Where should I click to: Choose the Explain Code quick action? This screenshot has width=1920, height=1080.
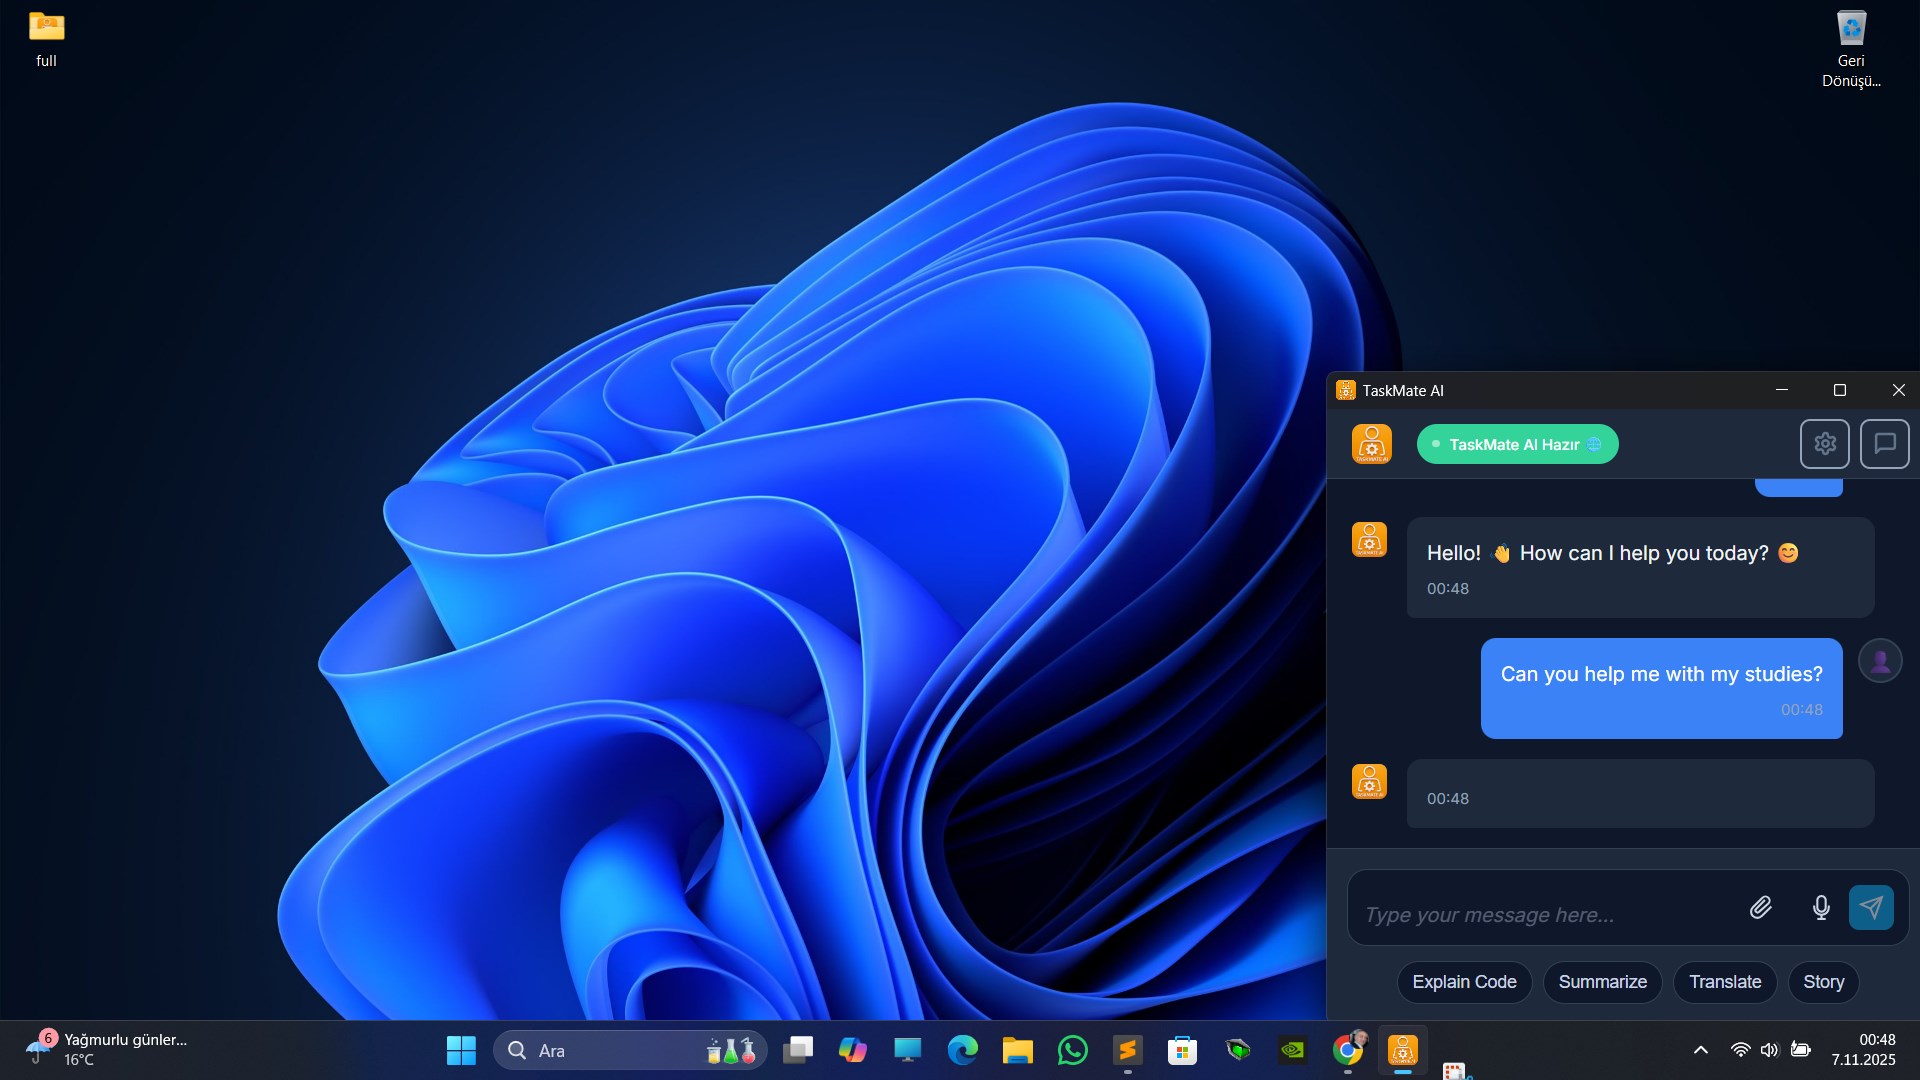(1464, 982)
